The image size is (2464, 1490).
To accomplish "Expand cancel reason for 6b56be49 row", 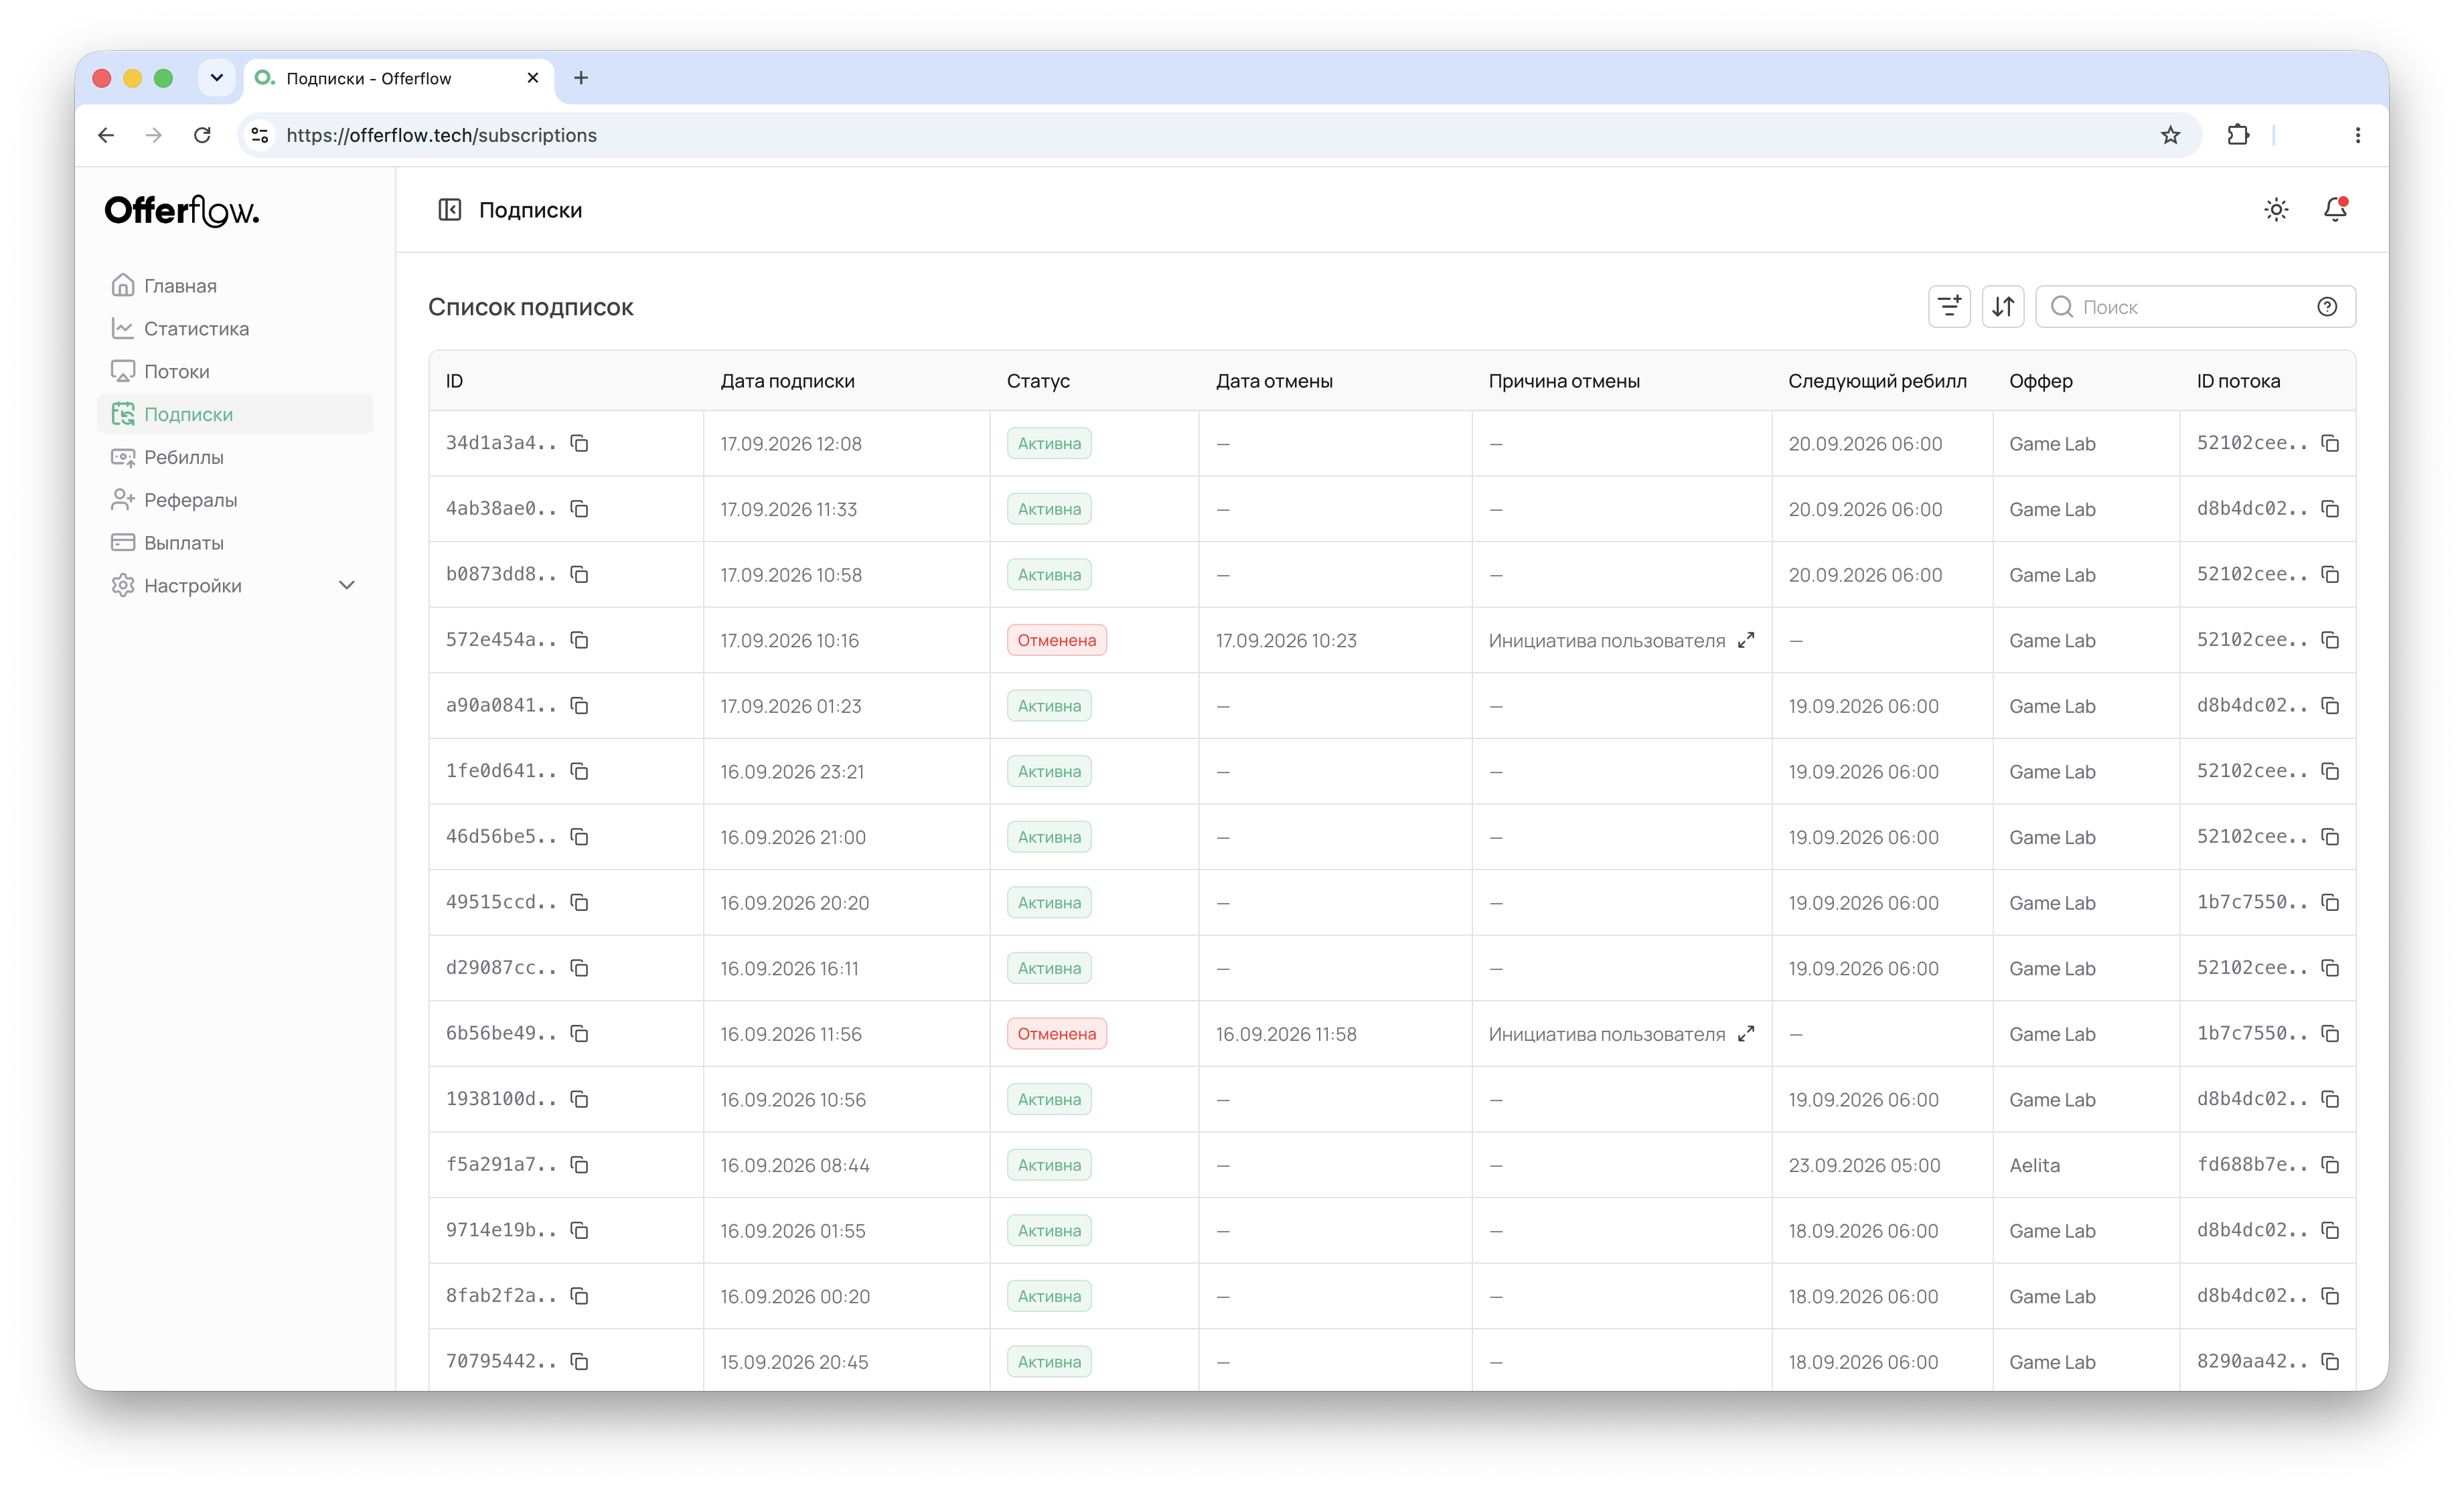I will pyautogui.click(x=1746, y=1034).
